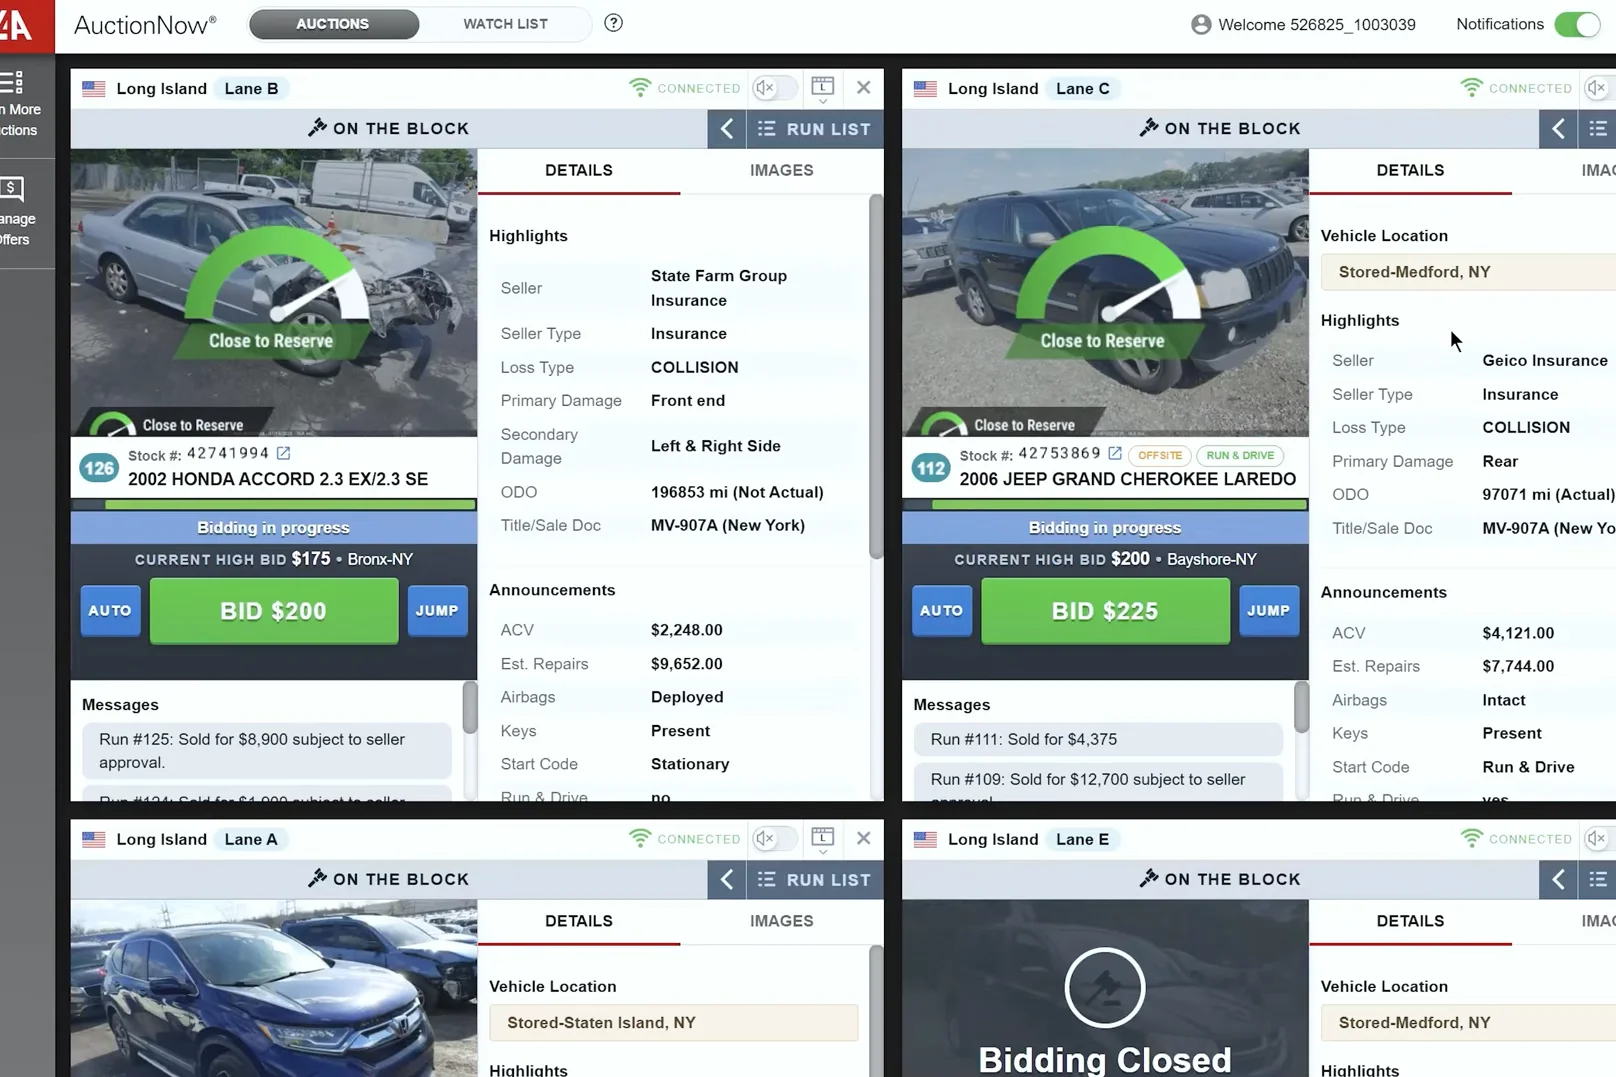1616x1077 pixels.
Task: Click the gavel icon in Lane A's On The Block bar
Action: [317, 878]
